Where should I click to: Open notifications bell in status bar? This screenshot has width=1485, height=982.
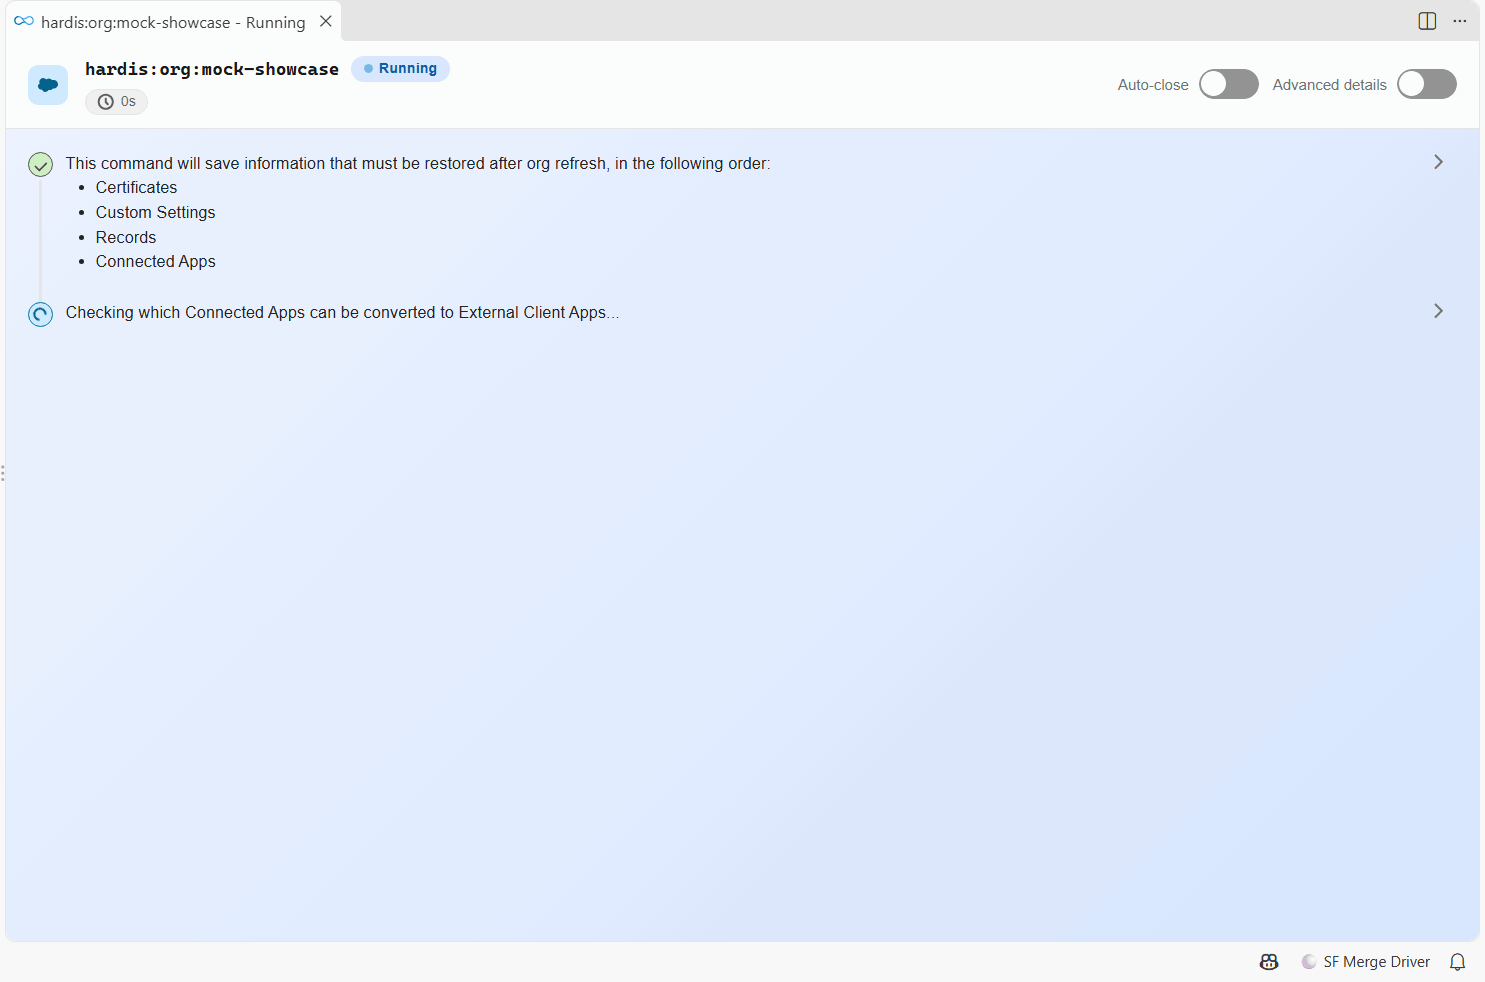coord(1458,962)
